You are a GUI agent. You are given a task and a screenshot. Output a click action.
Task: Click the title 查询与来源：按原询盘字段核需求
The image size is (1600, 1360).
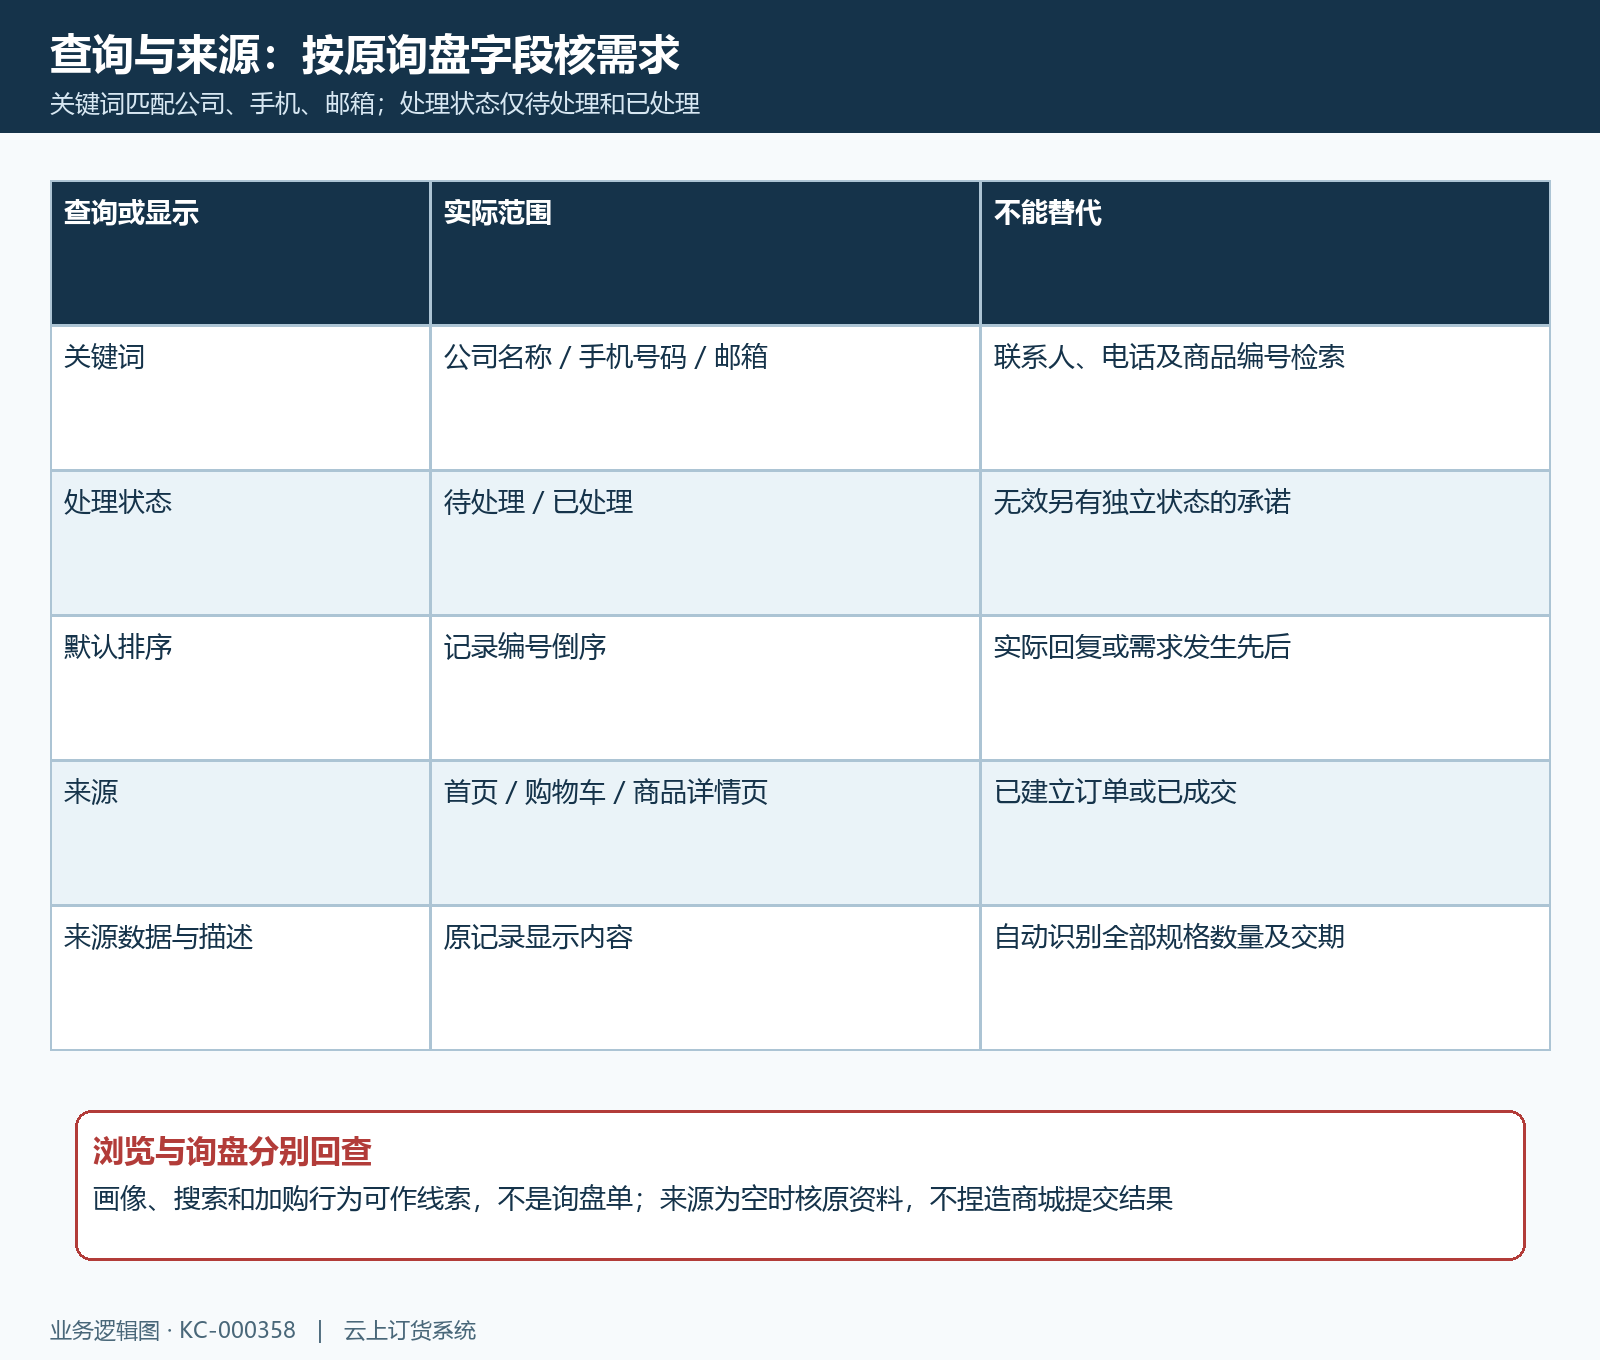pos(365,54)
